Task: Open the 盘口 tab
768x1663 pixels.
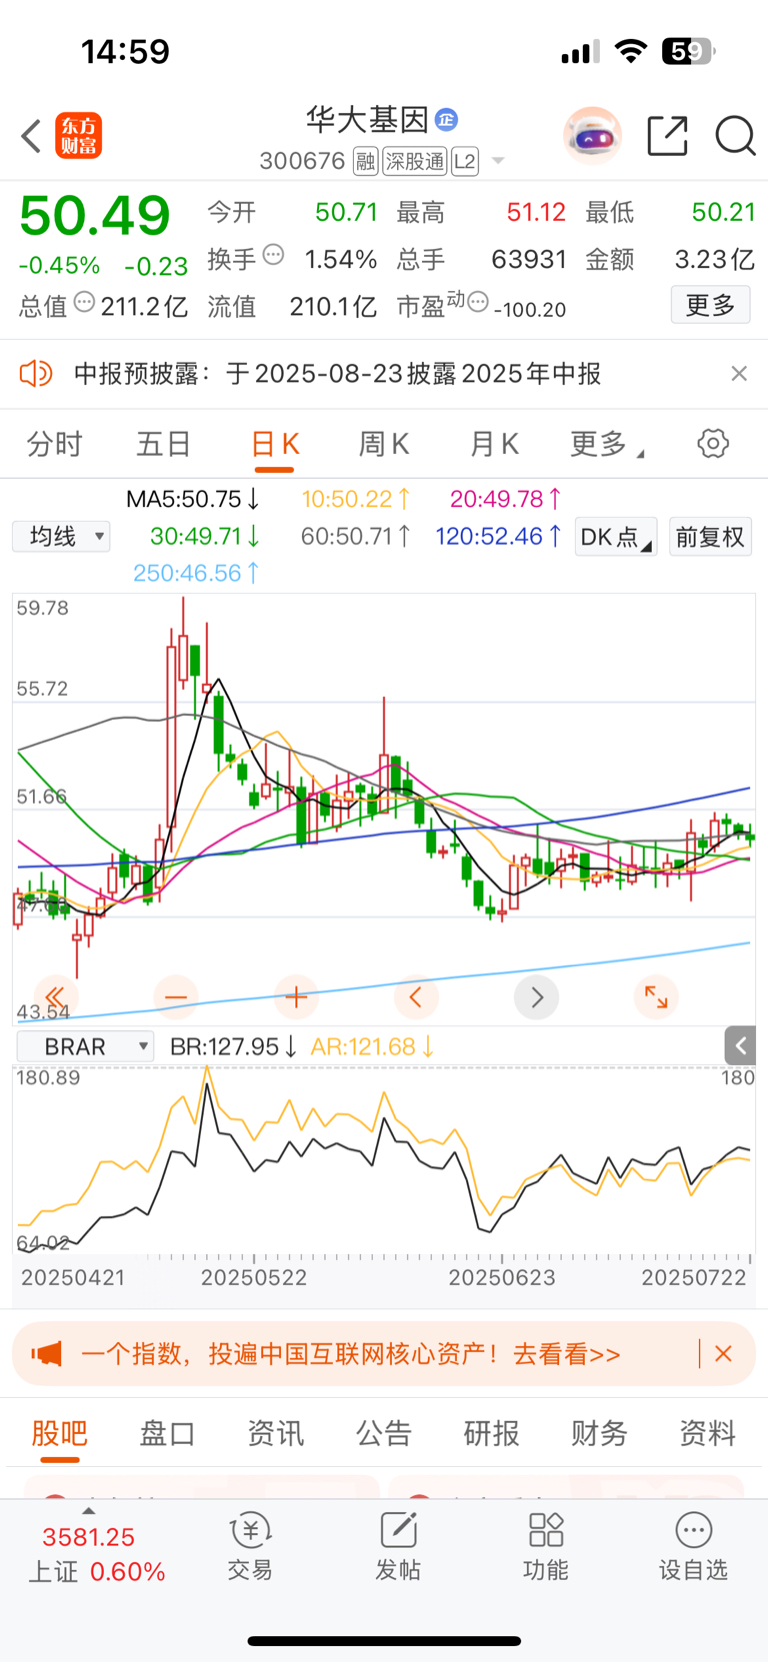Action: click(167, 1434)
